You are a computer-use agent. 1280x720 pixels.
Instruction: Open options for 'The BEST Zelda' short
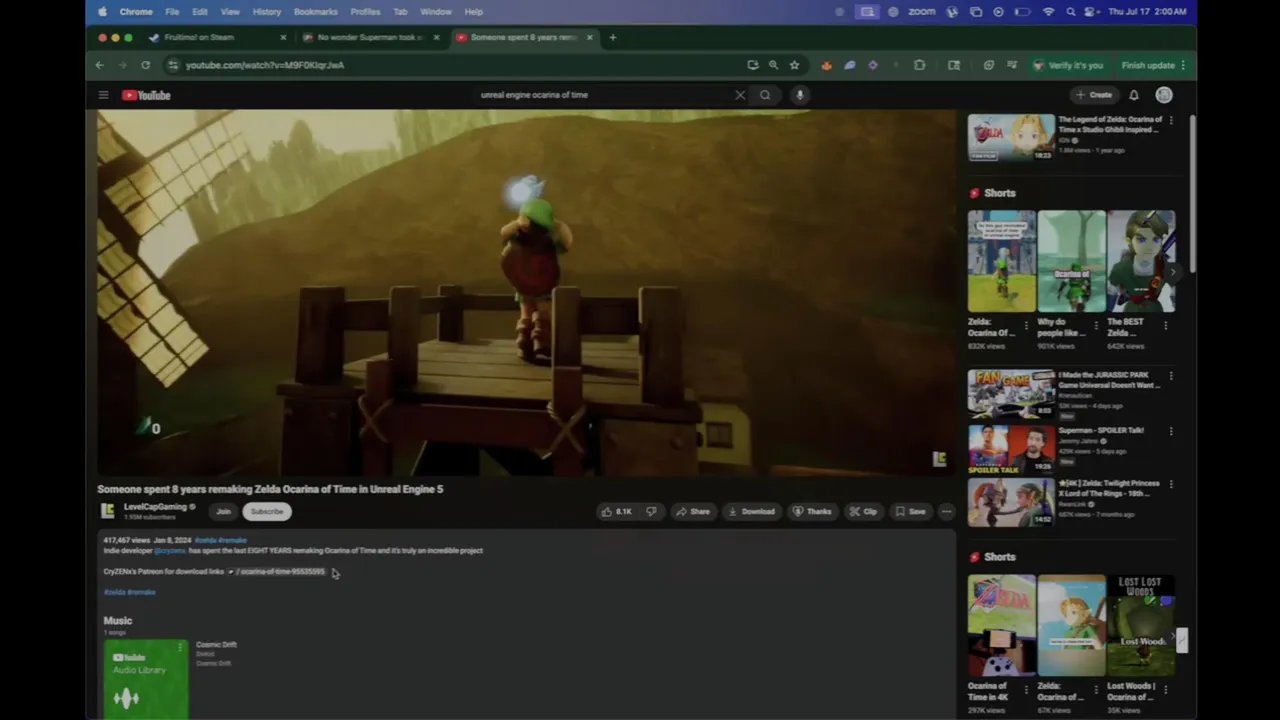(x=1166, y=325)
